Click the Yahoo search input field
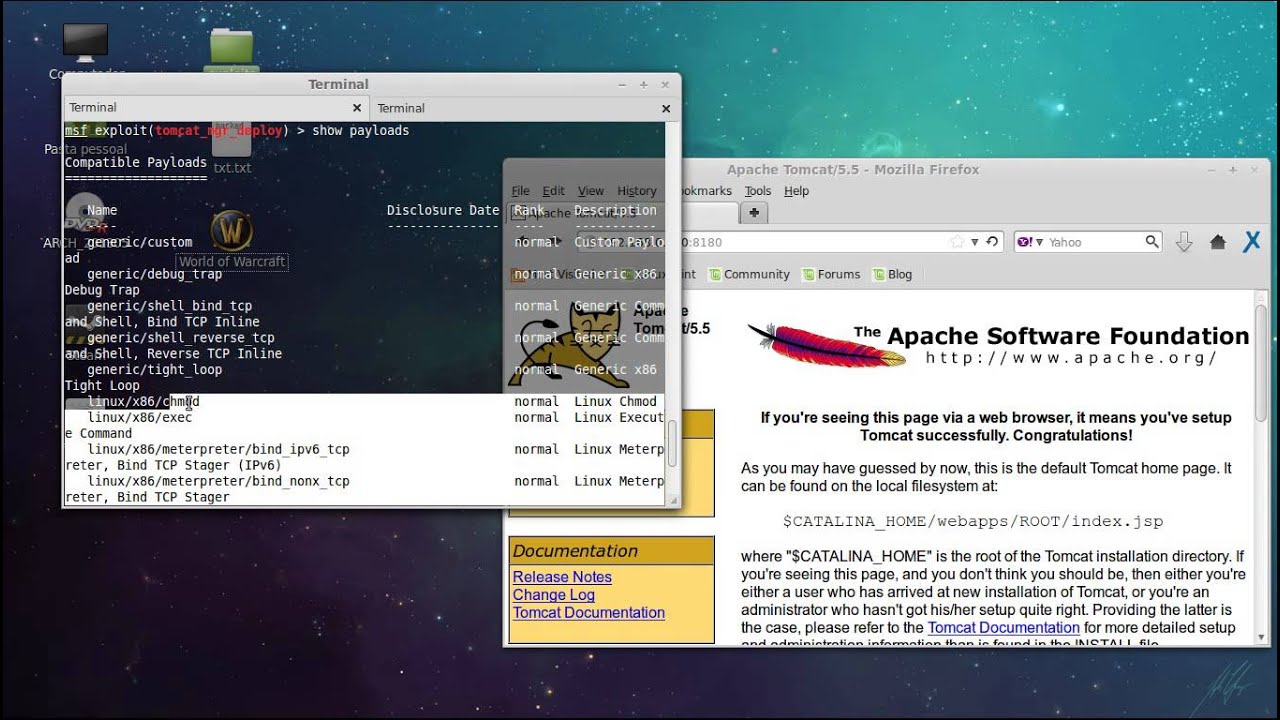Image resolution: width=1280 pixels, height=720 pixels. pos(1094,242)
